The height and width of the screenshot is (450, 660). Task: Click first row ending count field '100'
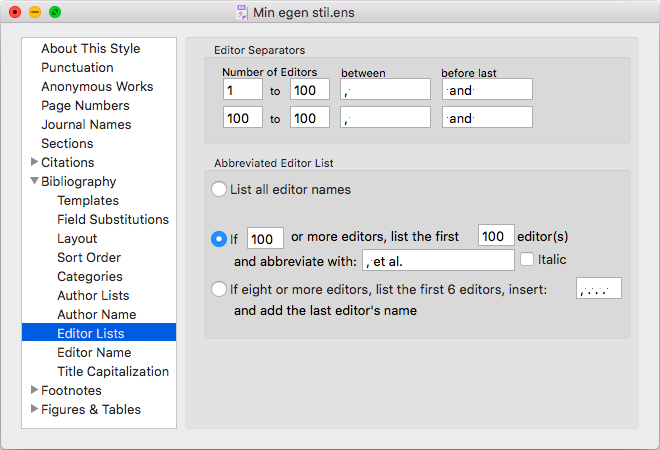310,89
